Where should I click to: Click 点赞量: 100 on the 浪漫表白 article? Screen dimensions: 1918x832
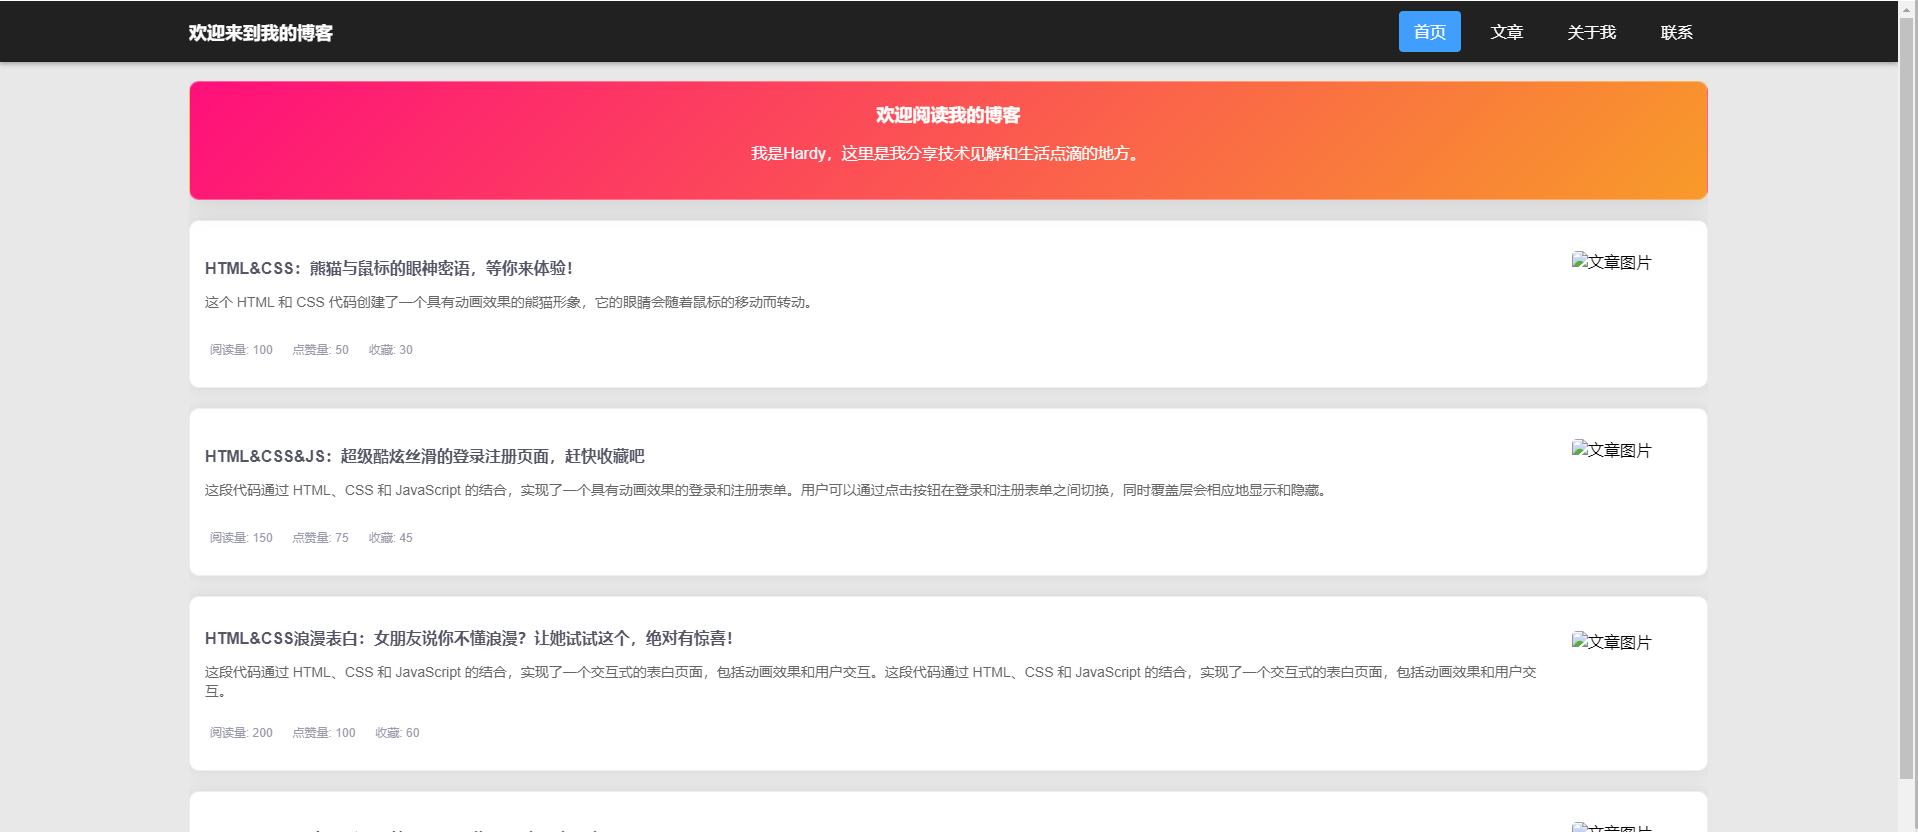[324, 733]
